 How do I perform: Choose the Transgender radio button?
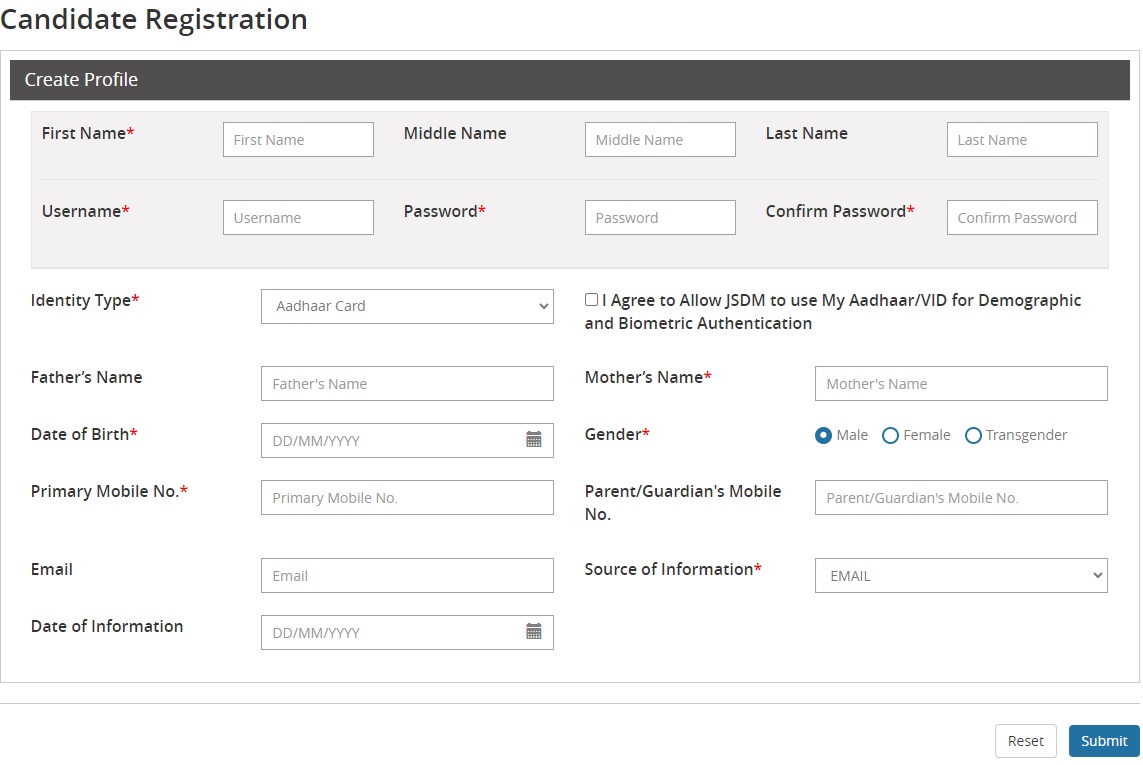tap(973, 436)
